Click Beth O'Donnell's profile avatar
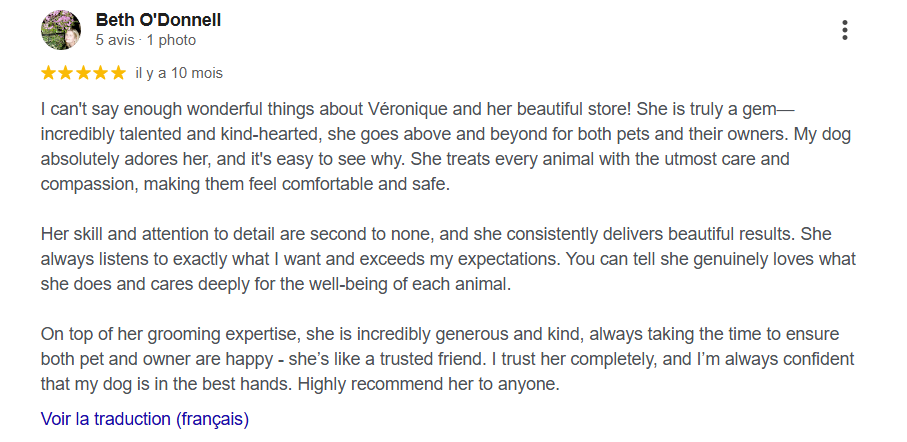The height and width of the screenshot is (442, 907). pos(61,30)
